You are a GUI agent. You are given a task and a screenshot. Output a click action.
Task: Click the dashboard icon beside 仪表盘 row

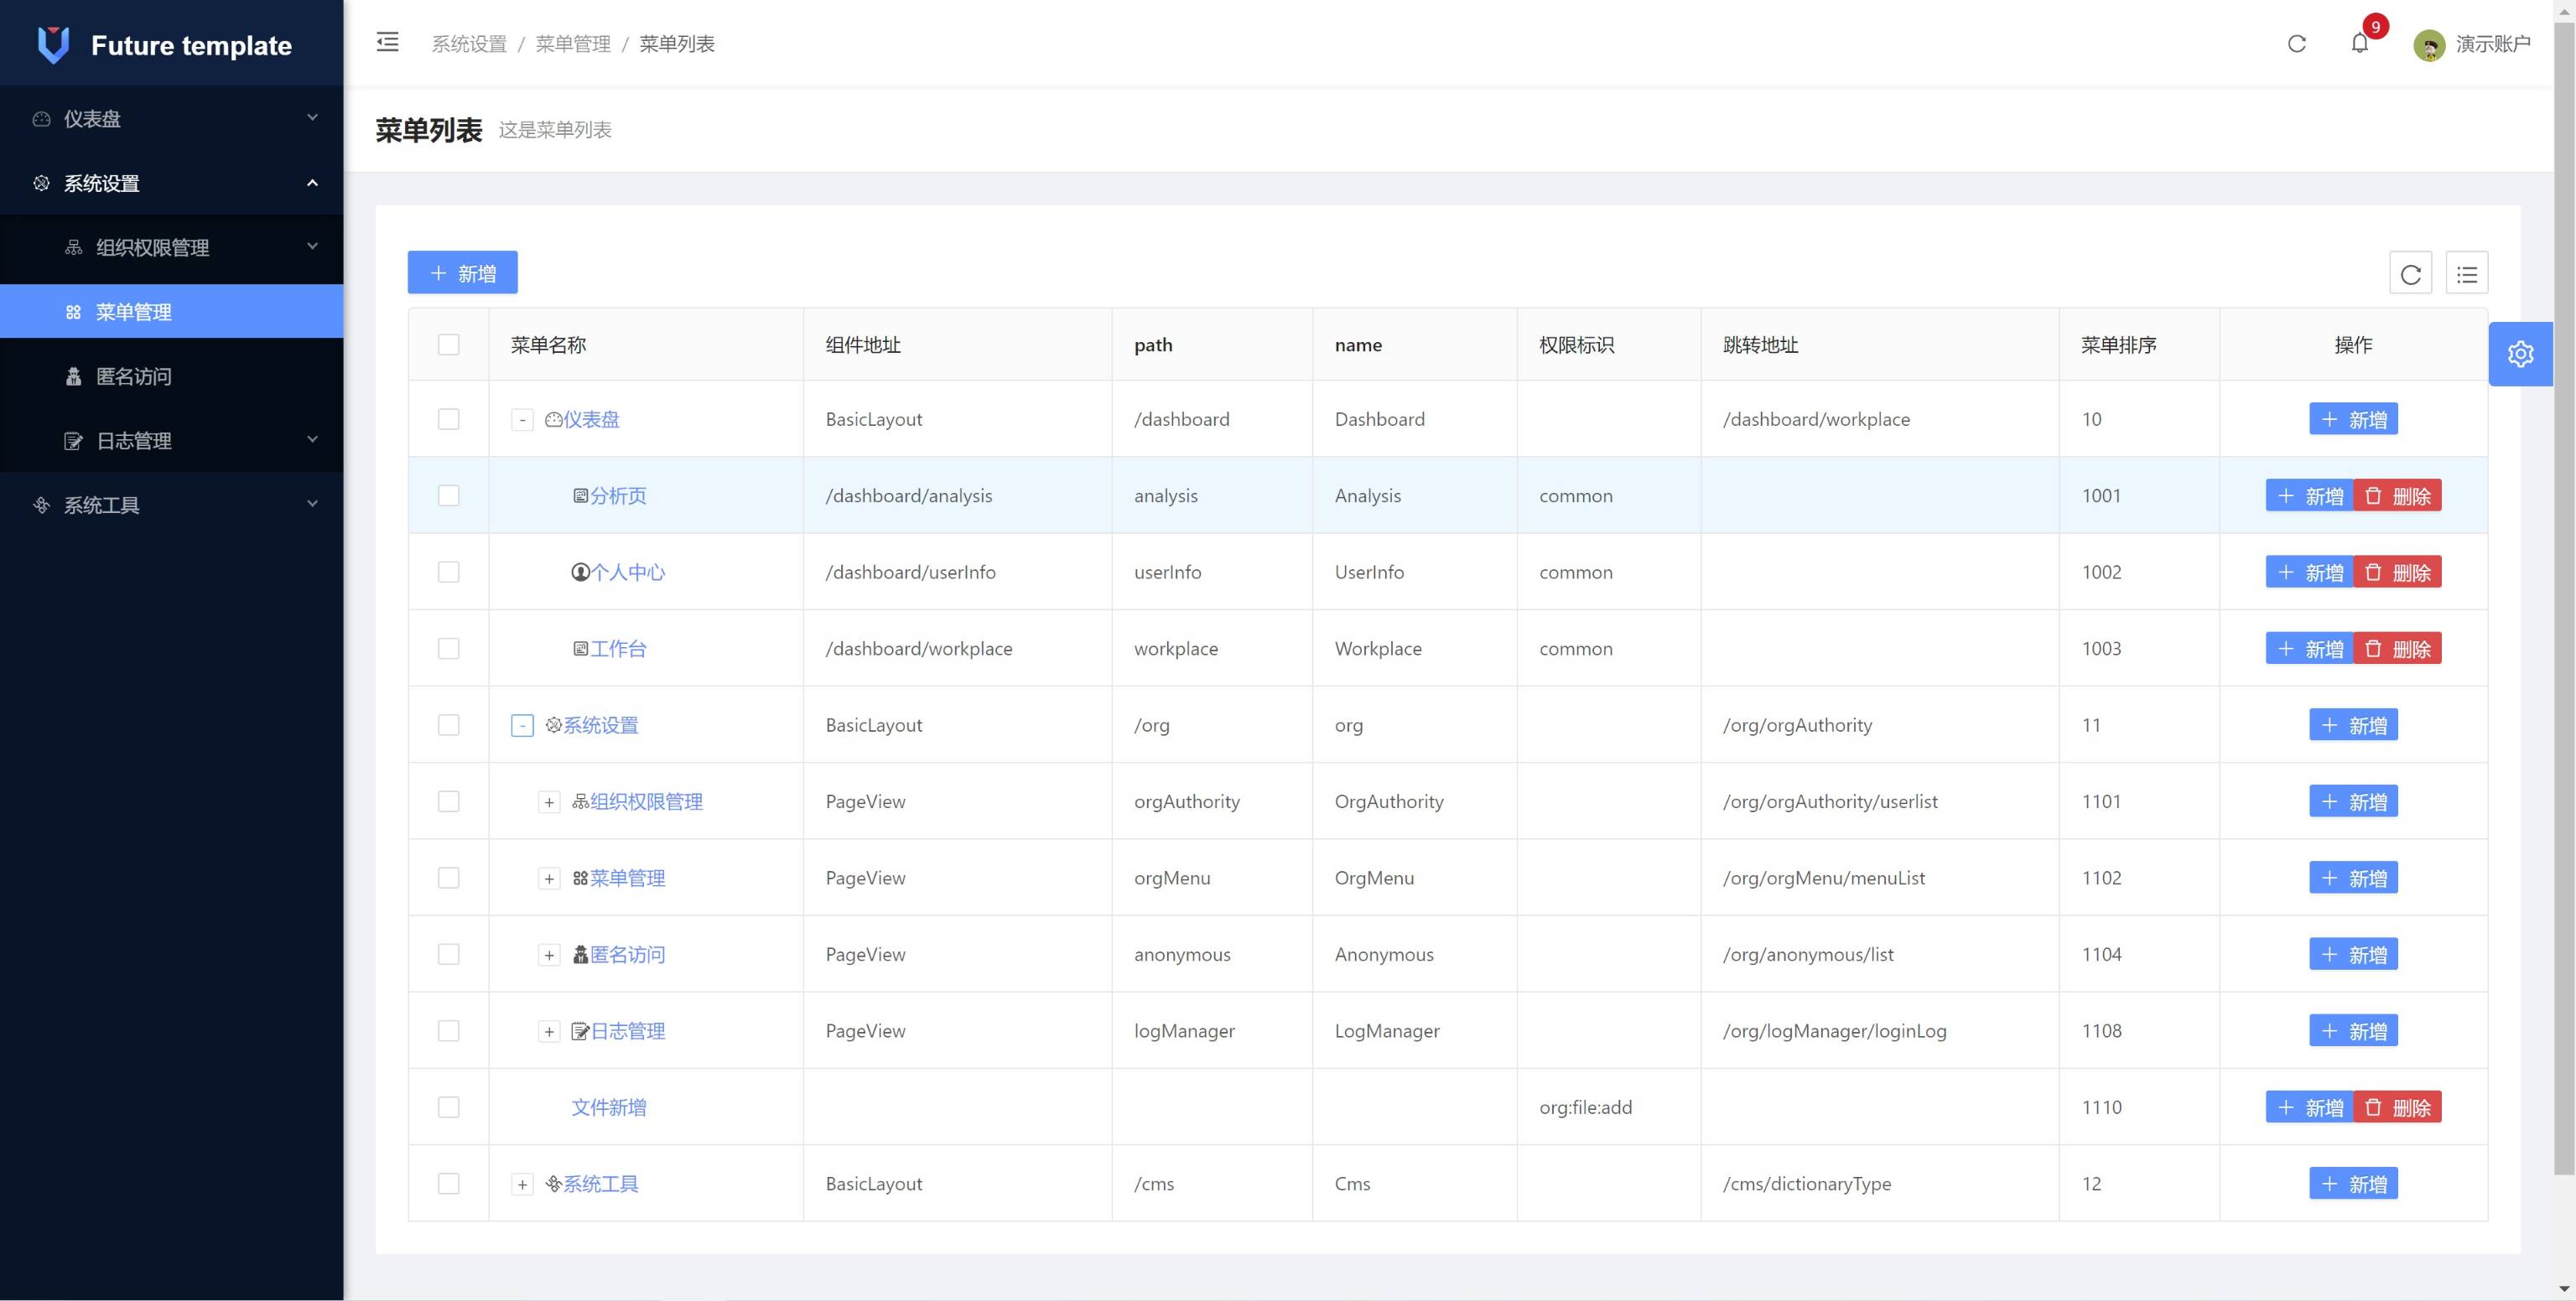point(553,419)
